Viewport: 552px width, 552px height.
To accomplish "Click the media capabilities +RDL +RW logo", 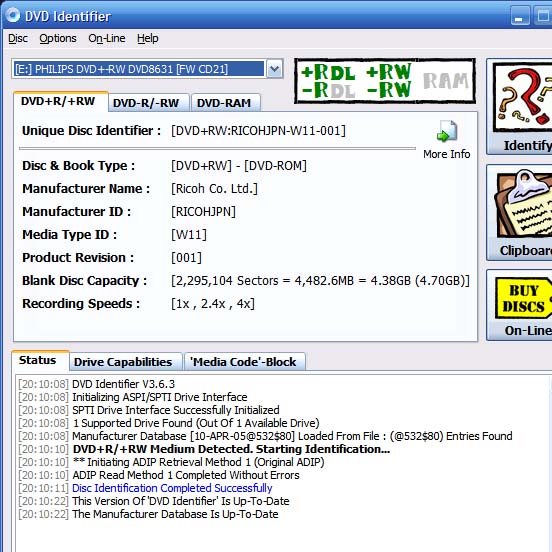I will pos(385,81).
